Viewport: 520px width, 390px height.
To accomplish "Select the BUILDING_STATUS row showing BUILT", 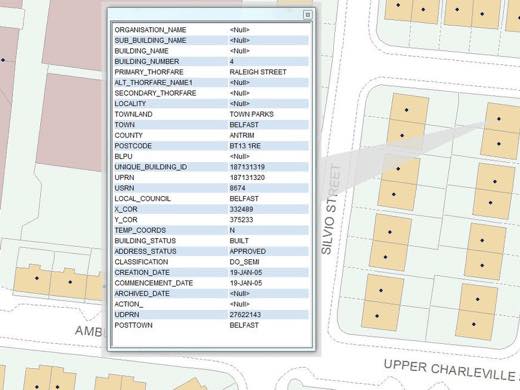I will click(x=211, y=241).
